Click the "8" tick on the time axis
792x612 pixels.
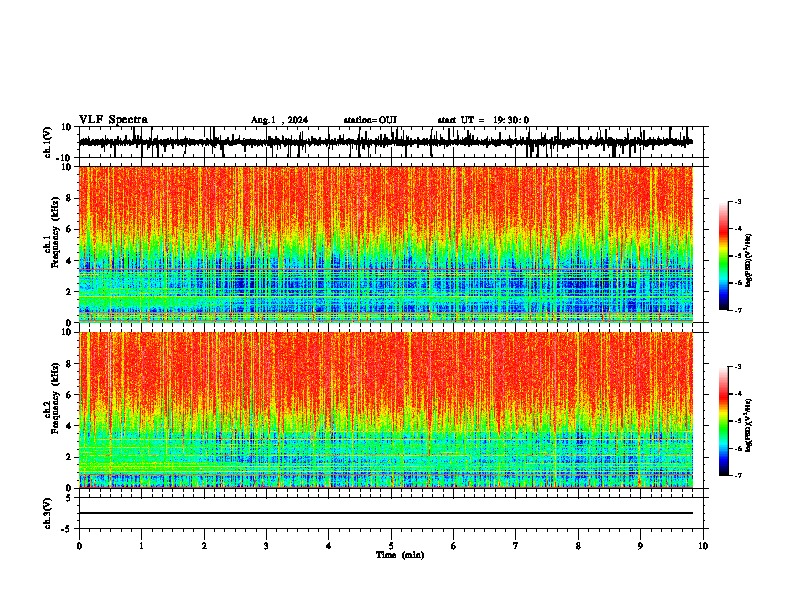tap(578, 546)
